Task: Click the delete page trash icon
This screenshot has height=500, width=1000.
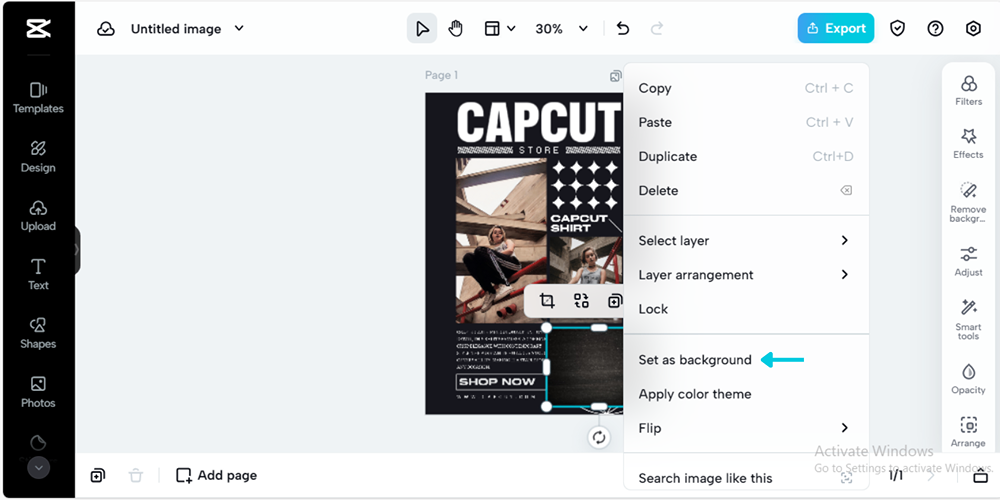Action: (135, 475)
